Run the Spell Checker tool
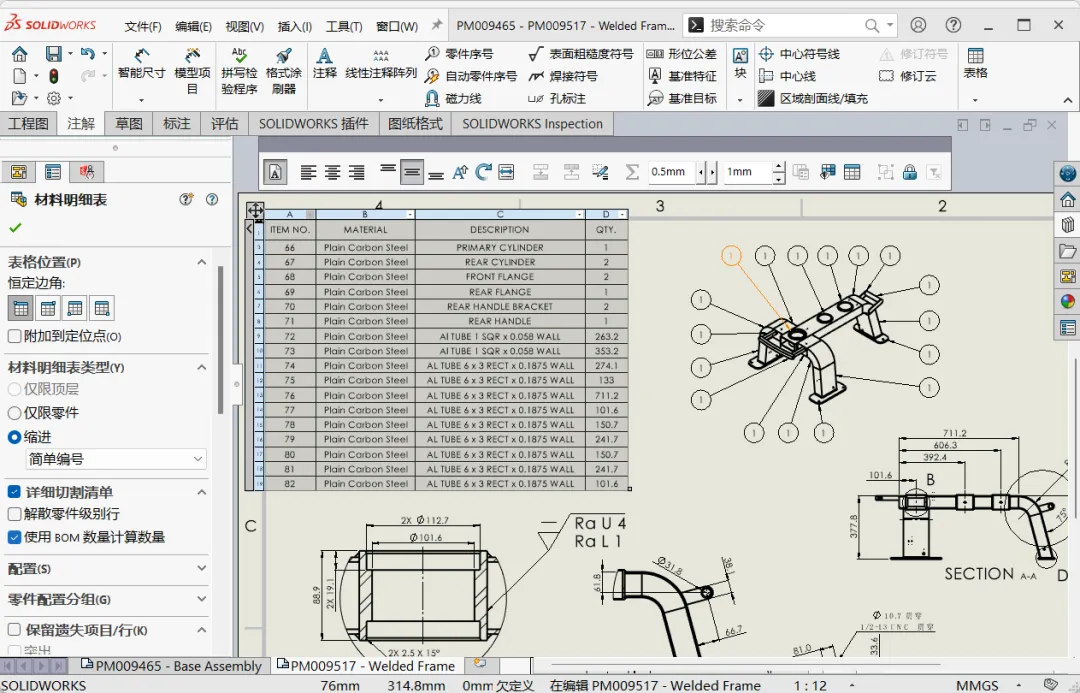Viewport: 1080px width, 693px height. (239, 70)
